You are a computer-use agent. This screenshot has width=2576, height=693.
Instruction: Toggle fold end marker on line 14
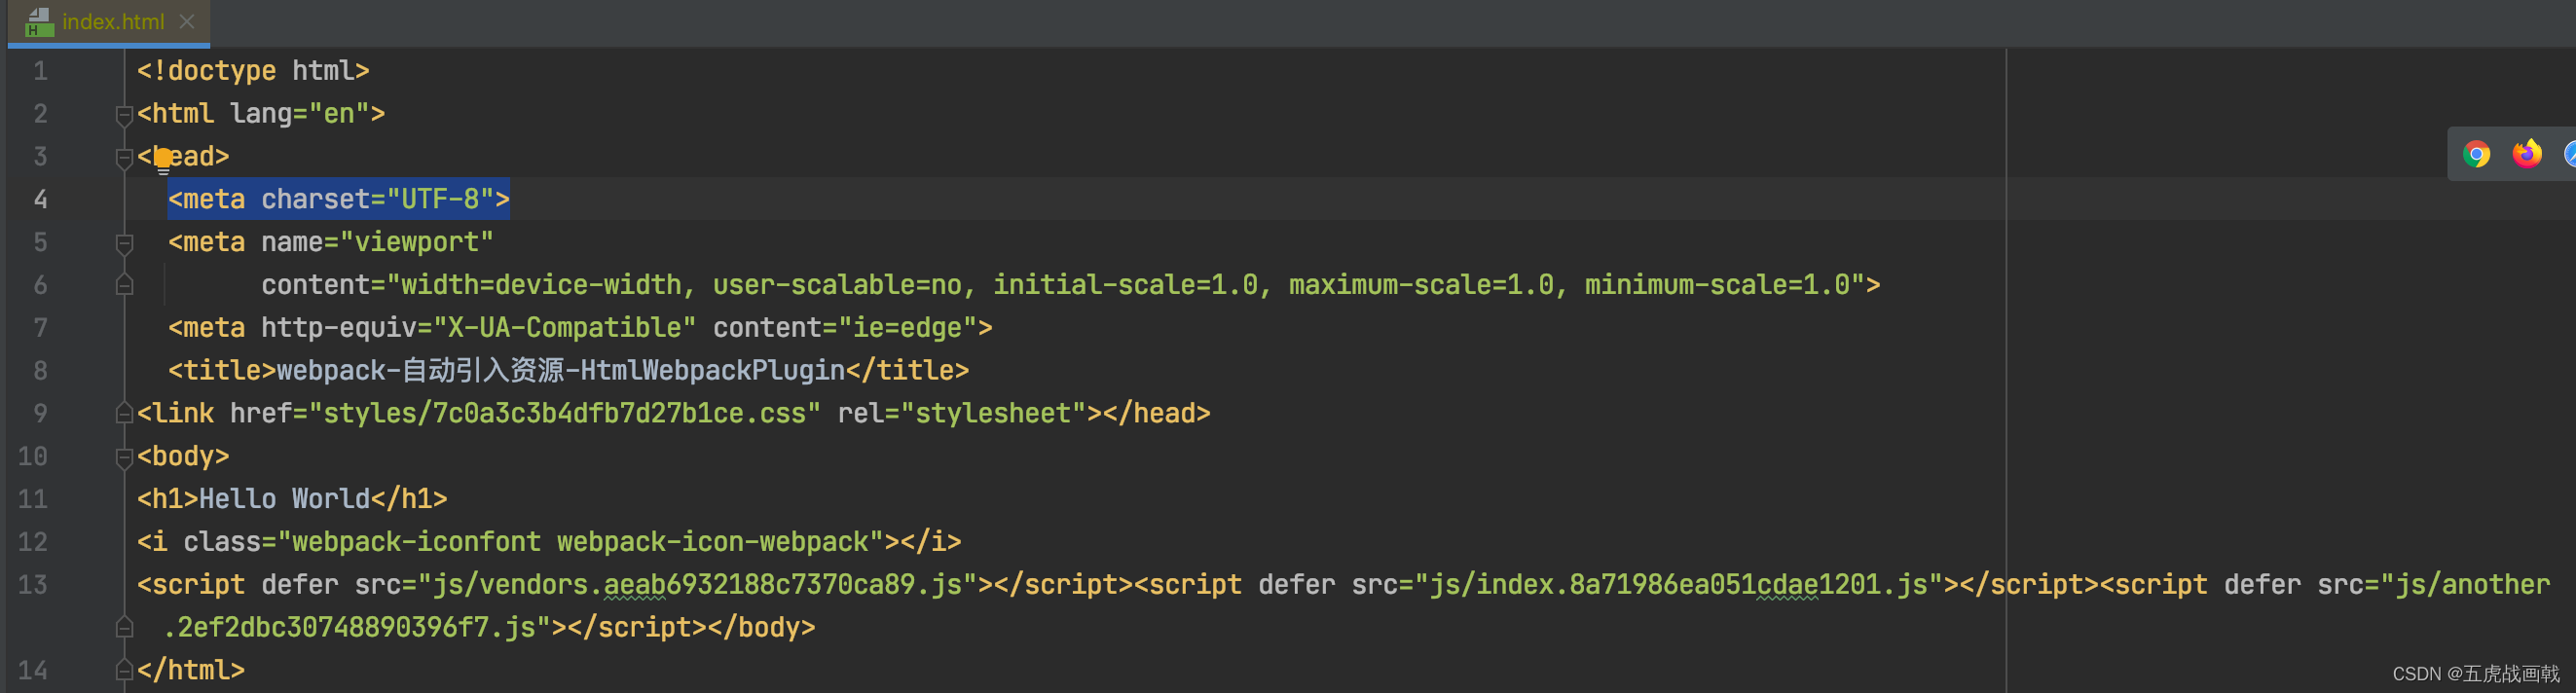(124, 670)
